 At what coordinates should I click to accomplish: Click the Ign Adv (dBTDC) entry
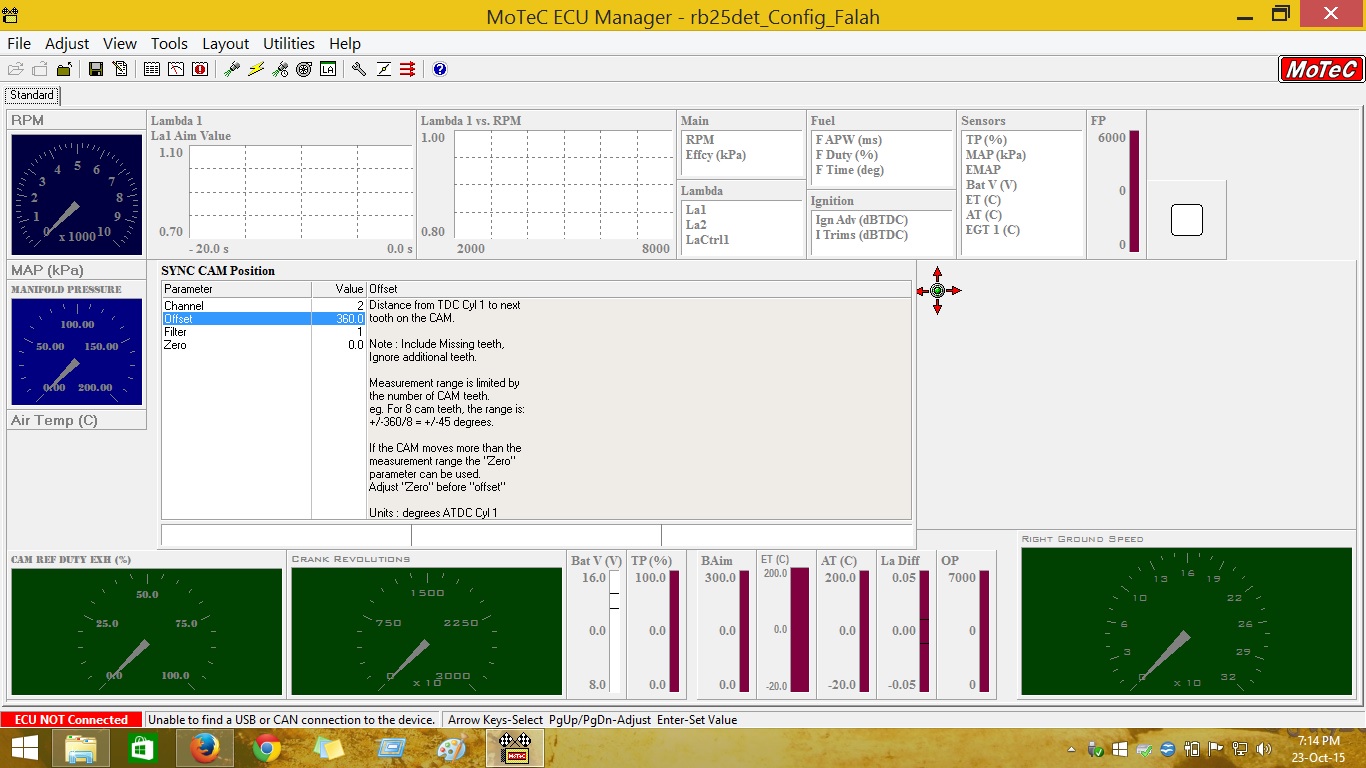click(861, 220)
